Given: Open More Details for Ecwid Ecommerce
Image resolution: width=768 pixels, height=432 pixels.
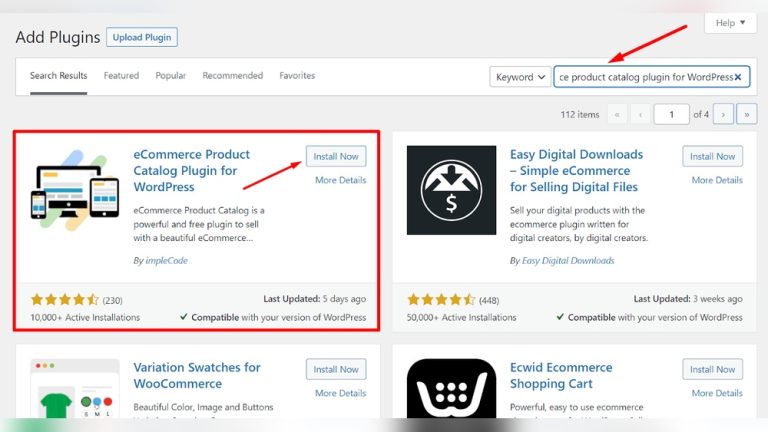Looking at the screenshot, I should tap(717, 393).
